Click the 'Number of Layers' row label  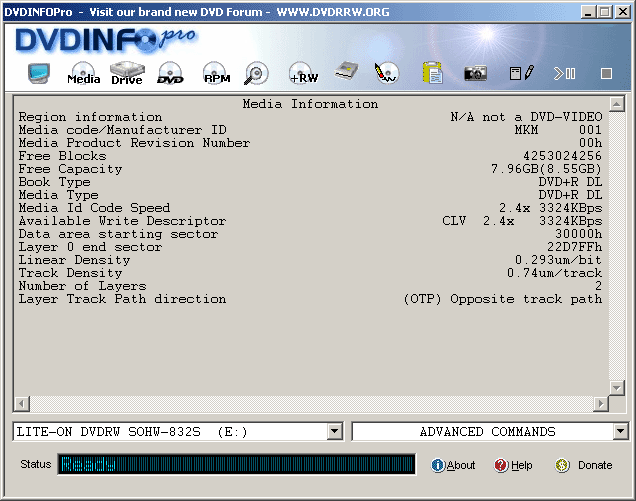82,286
